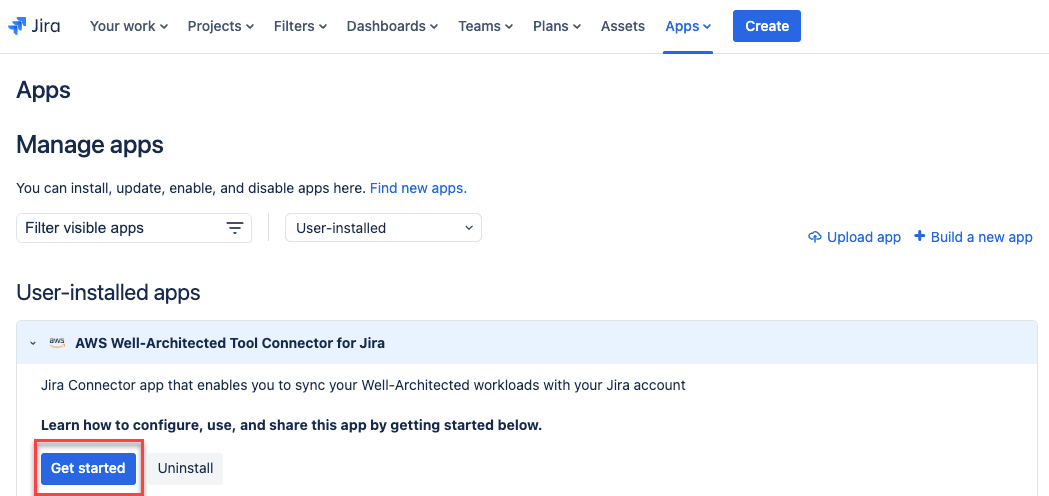Click the Manage apps heading
1049x496 pixels.
90,145
